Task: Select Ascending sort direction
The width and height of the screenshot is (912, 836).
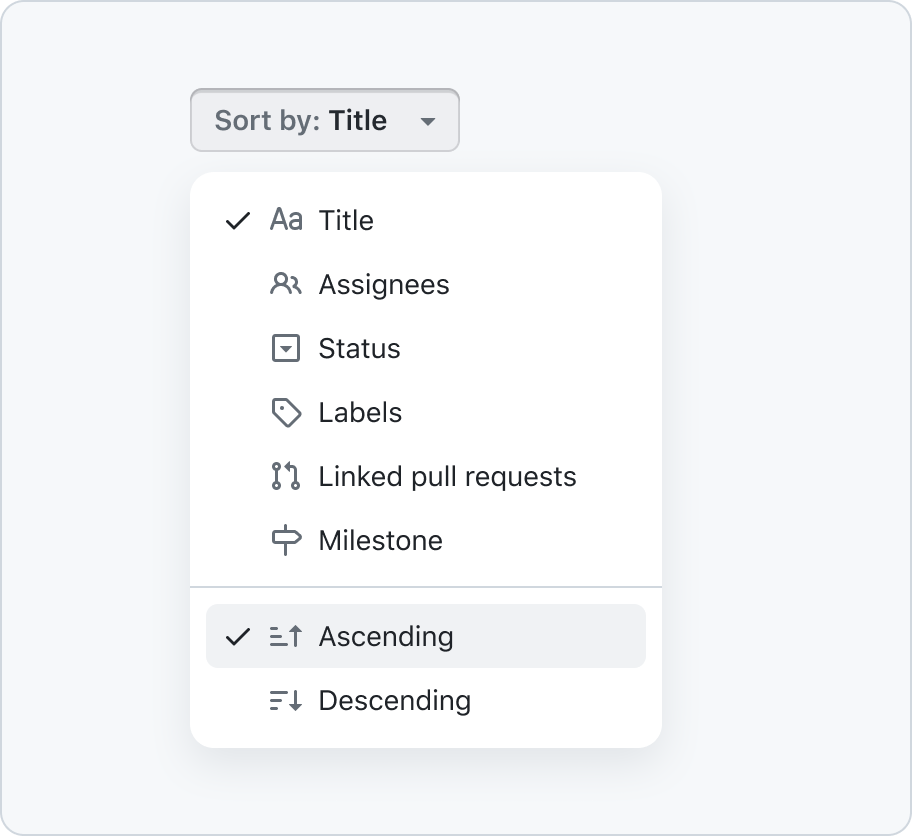Action: 426,636
